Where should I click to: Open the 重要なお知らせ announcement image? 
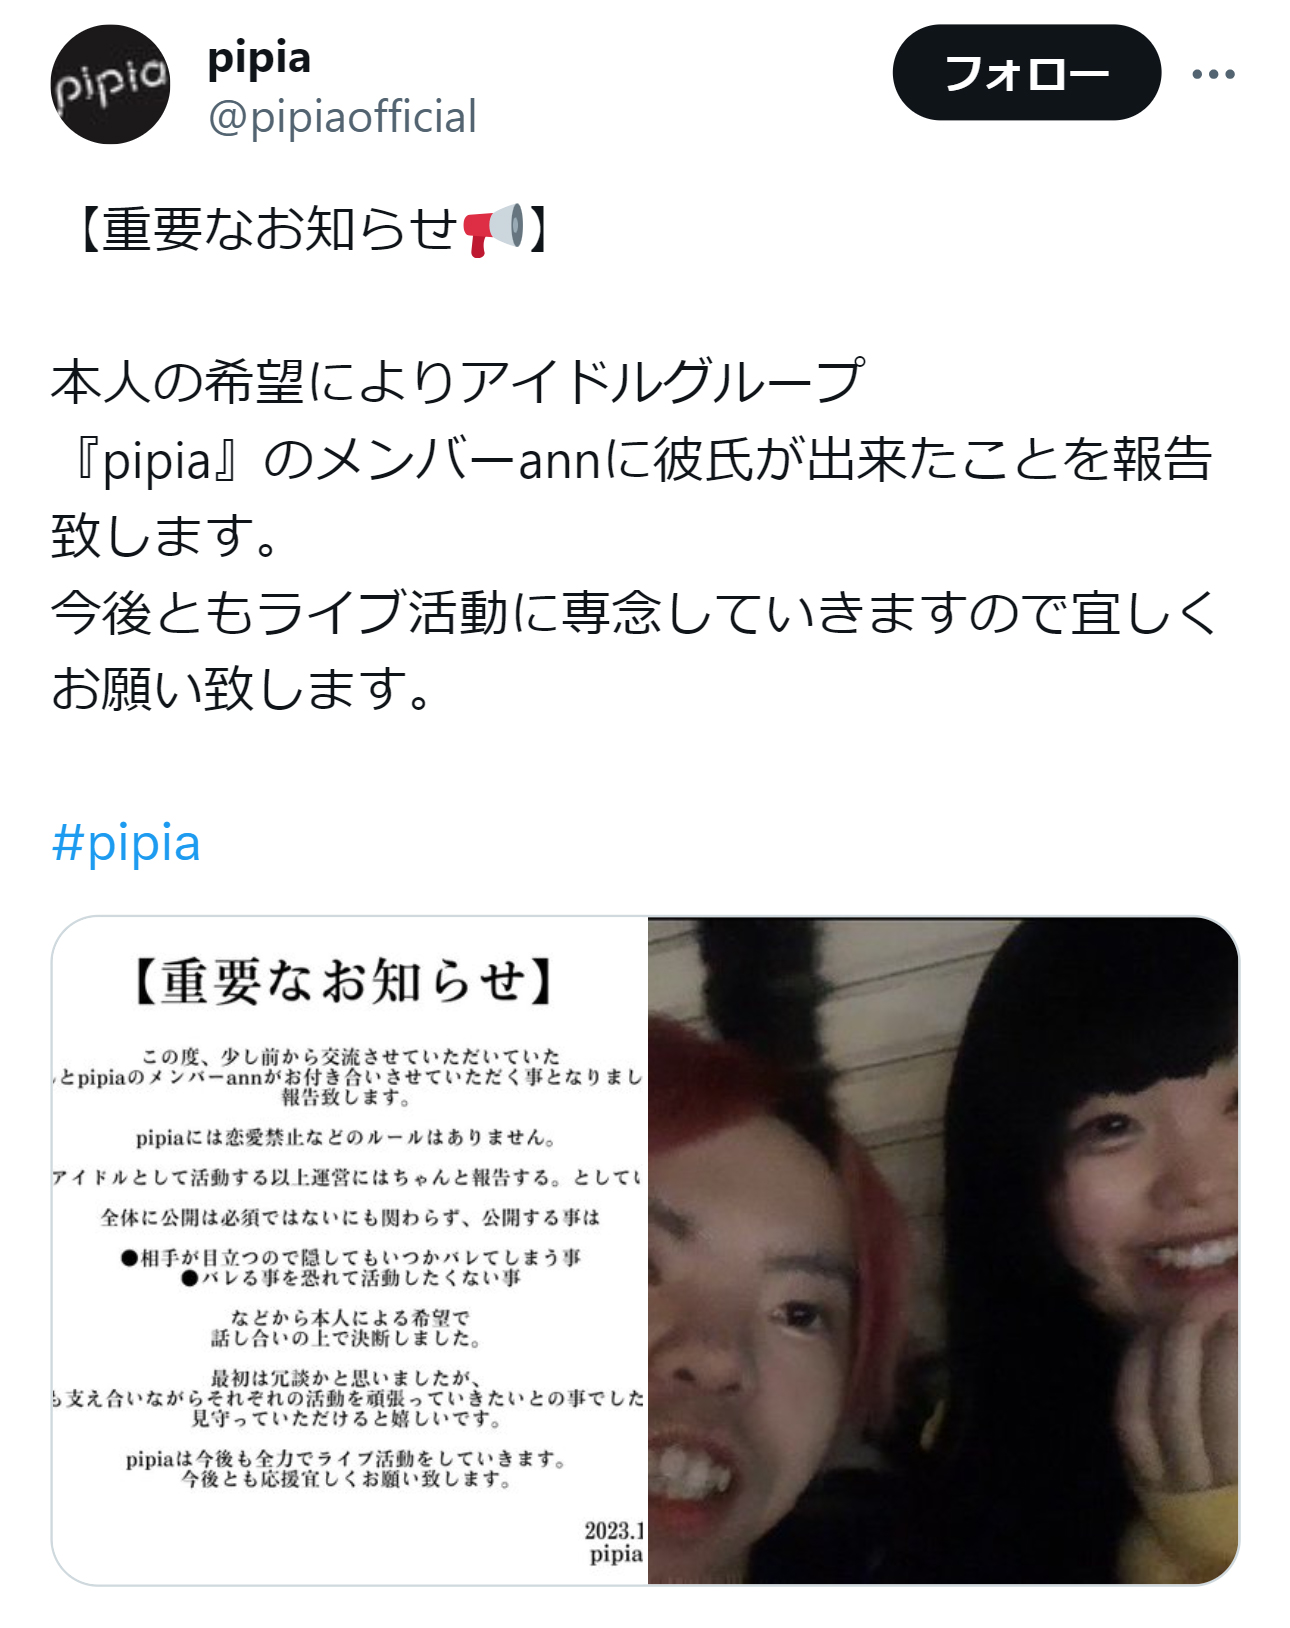coord(349,1250)
